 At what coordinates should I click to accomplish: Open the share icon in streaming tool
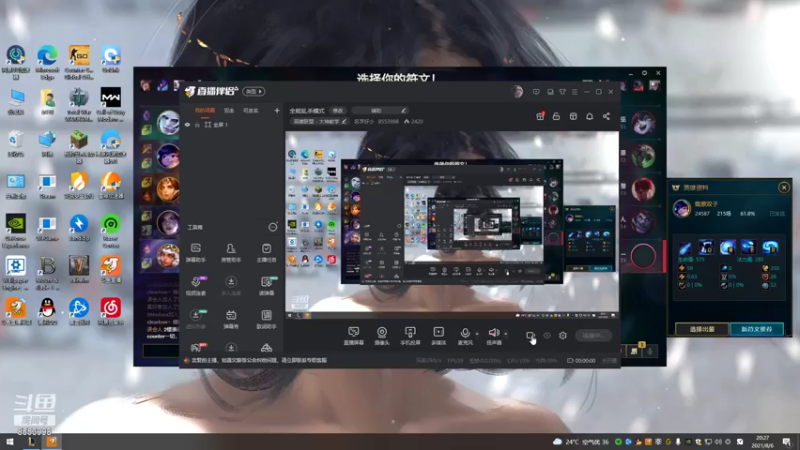[x=606, y=116]
